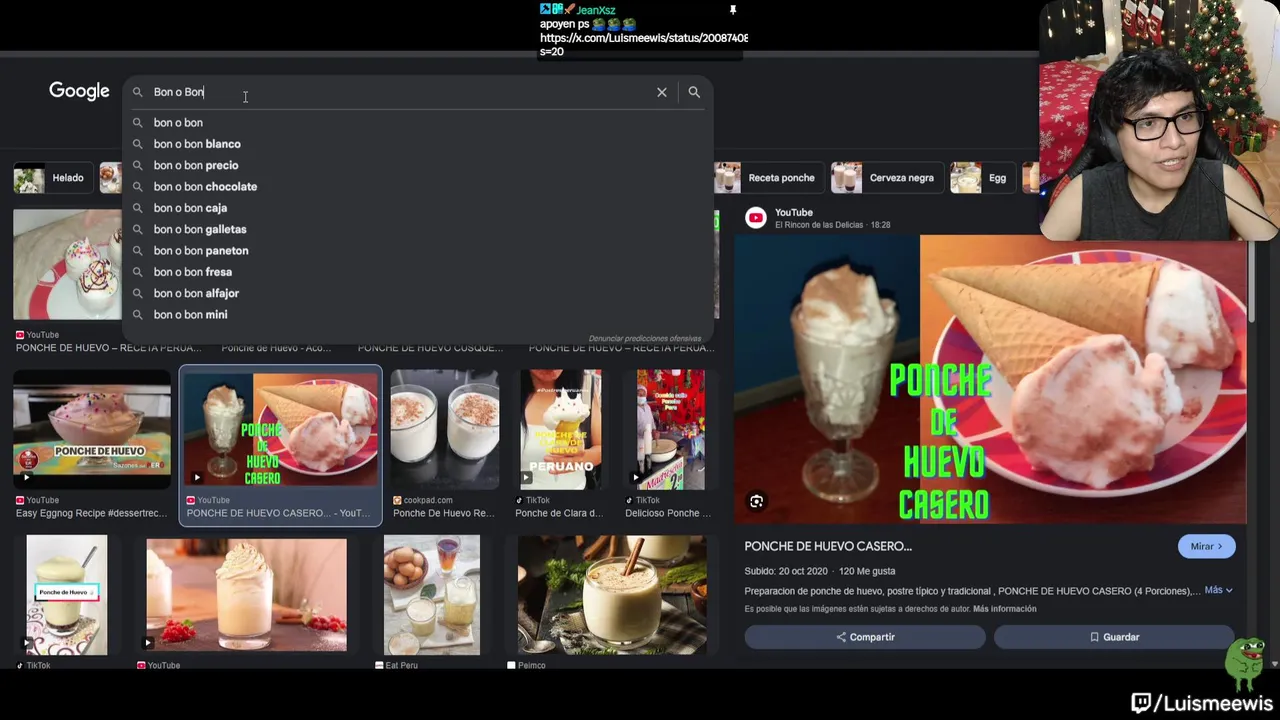The width and height of the screenshot is (1280, 720).
Task: Click the "El Rincon de las Delicias" source text
Action: [x=818, y=225]
